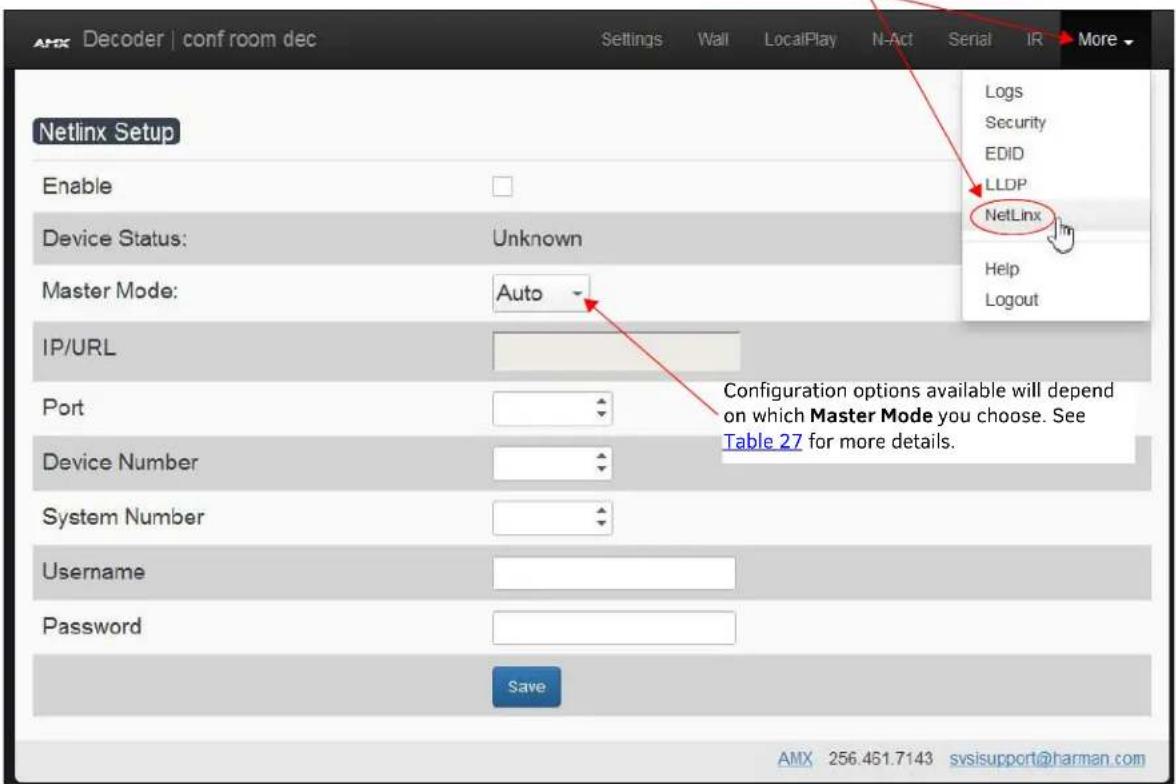Tick the Enable checkbox
This screenshot has height=784, width=1176.
pyautogui.click(x=502, y=186)
